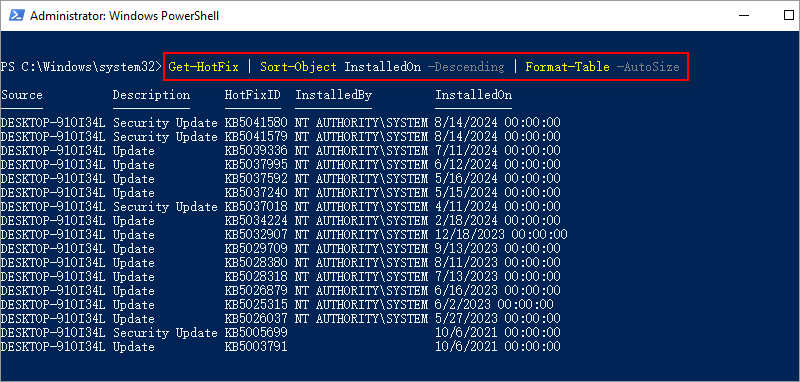Click hotfix ID KB5037995

[x=256, y=165]
